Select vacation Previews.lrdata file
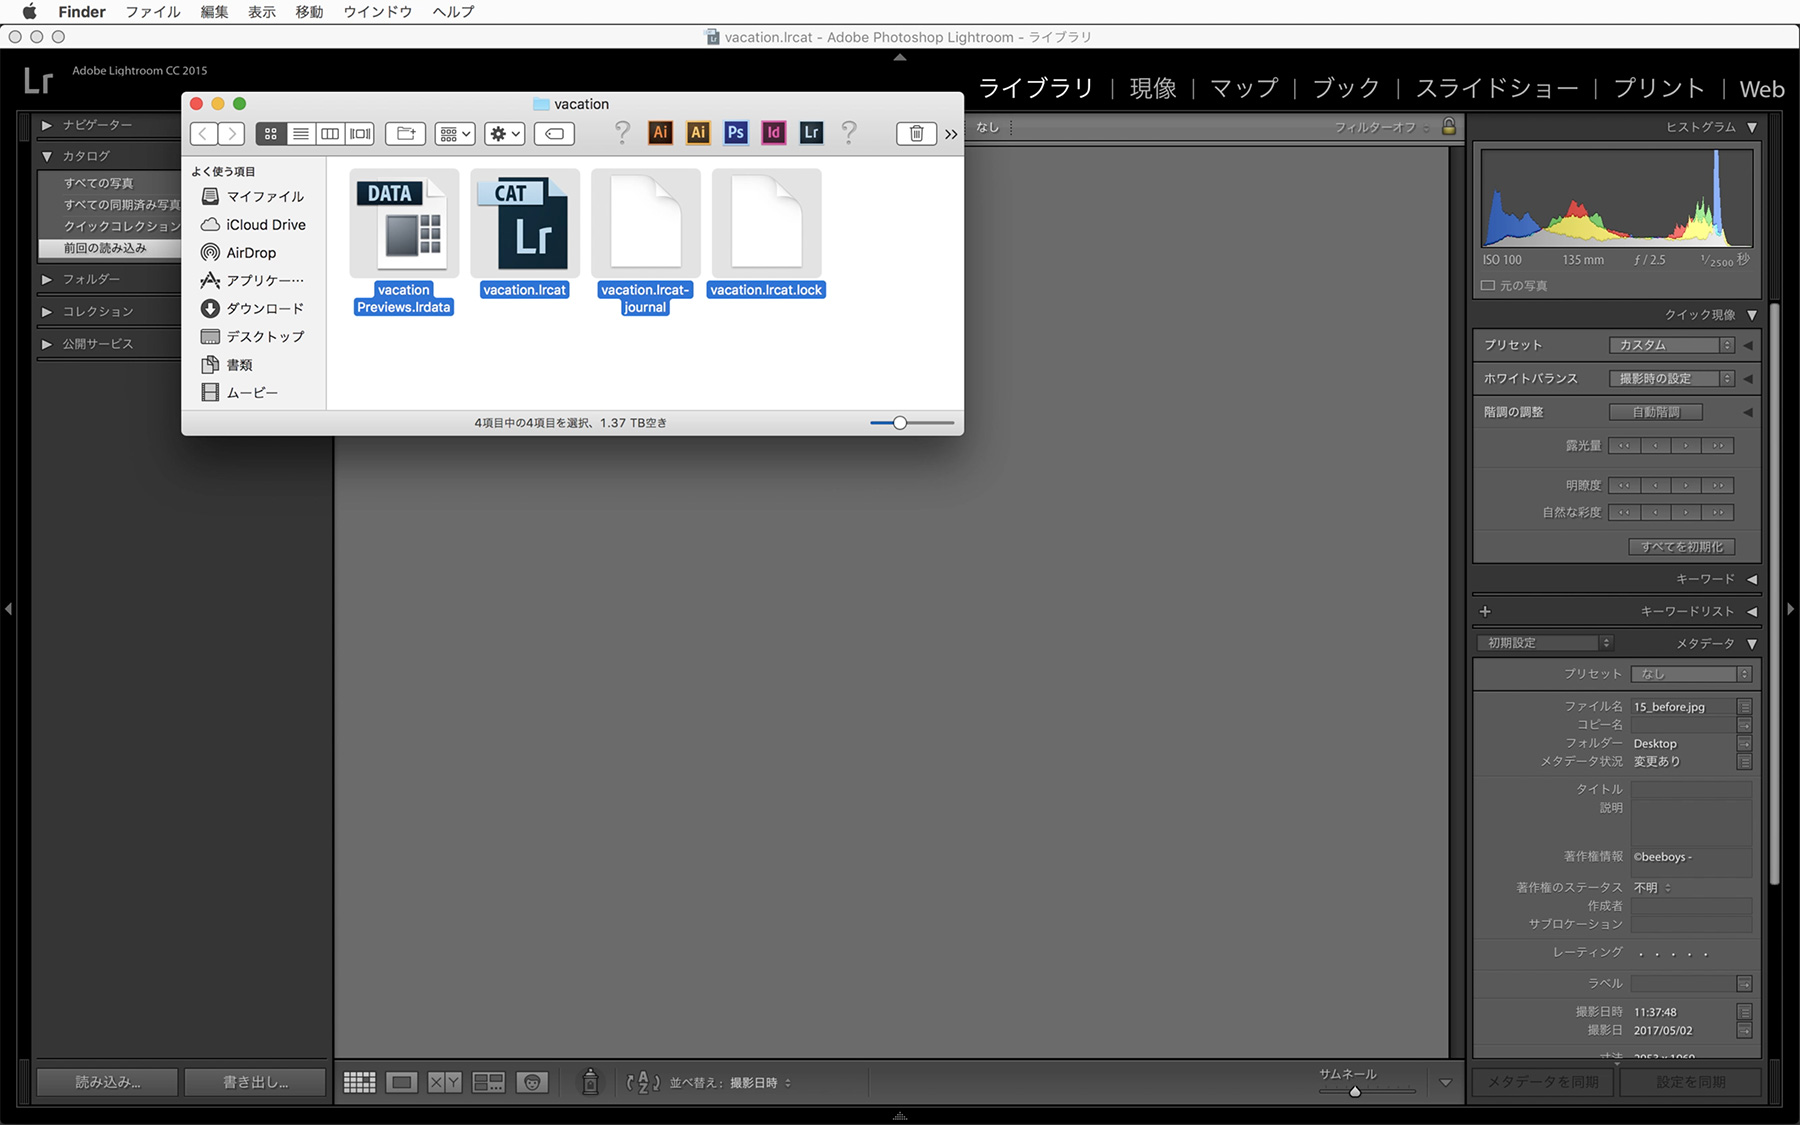The width and height of the screenshot is (1800, 1125). [x=404, y=241]
